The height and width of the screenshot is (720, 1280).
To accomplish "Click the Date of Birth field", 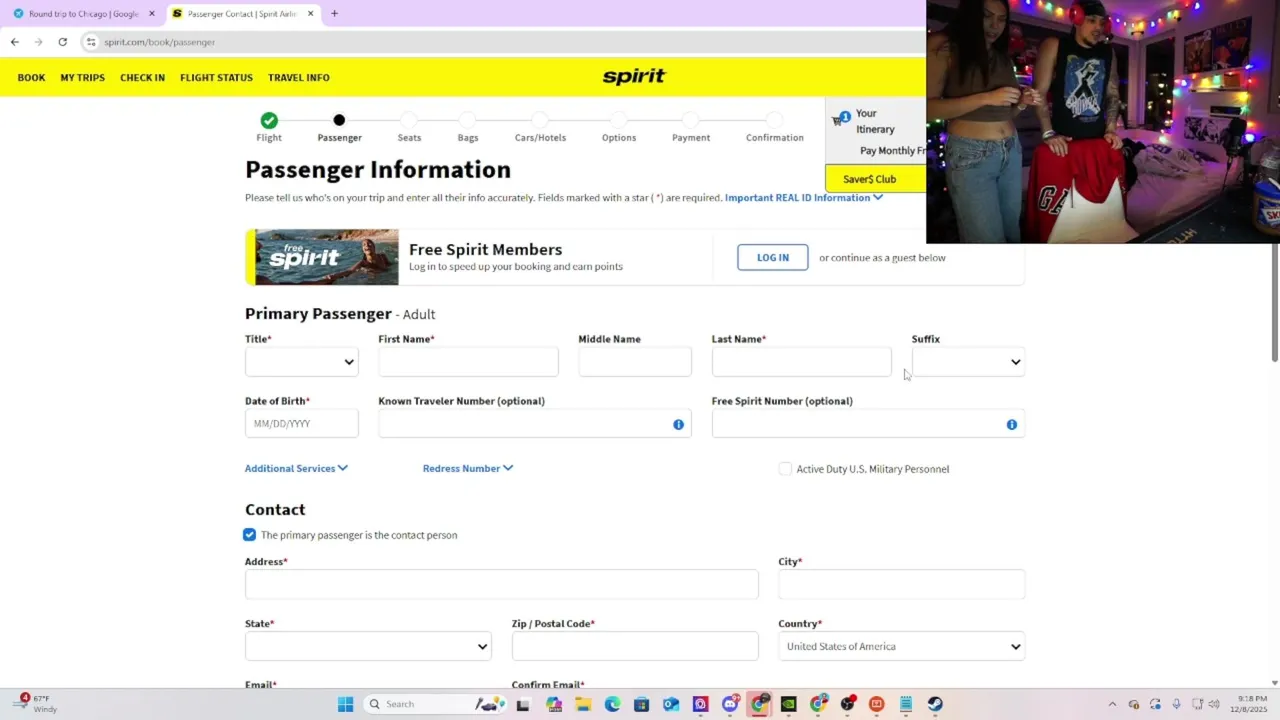I will (301, 424).
